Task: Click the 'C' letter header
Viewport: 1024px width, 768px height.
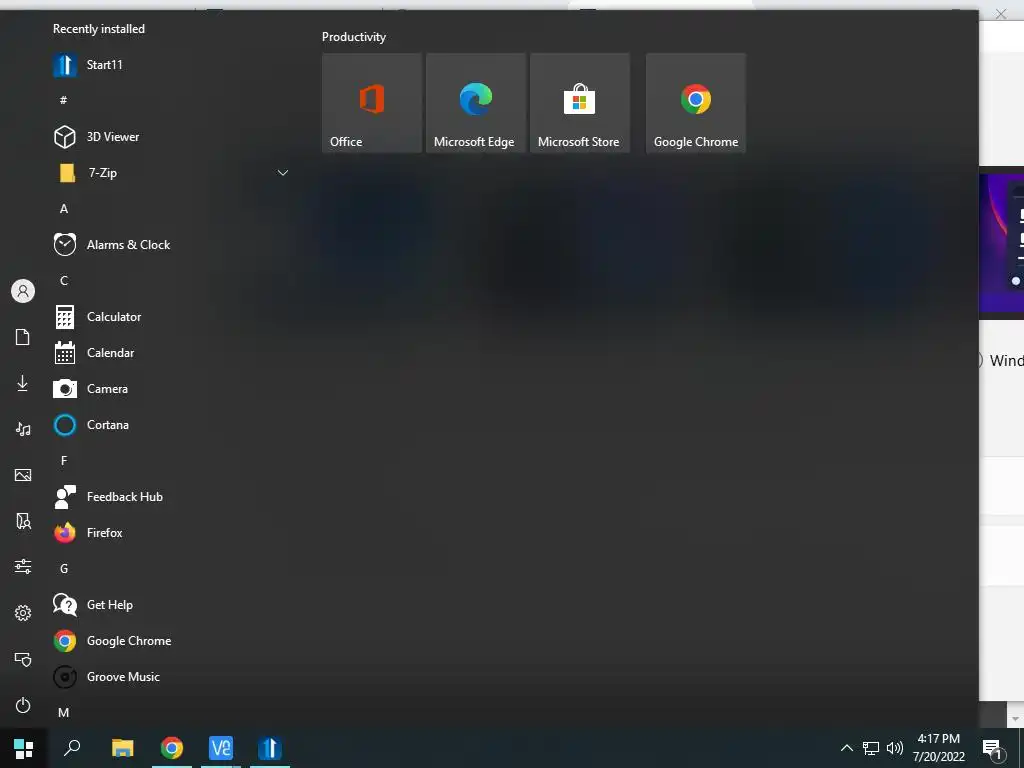Action: 63,281
